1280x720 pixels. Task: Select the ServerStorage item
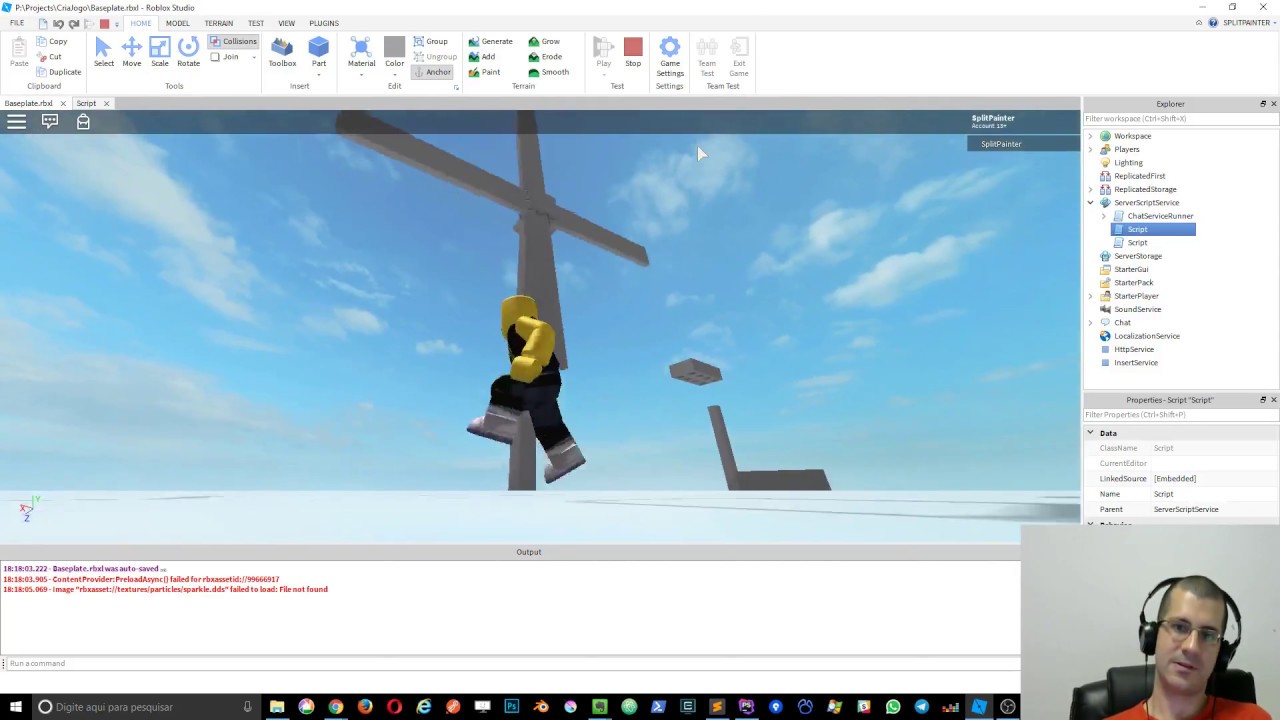(x=1138, y=256)
